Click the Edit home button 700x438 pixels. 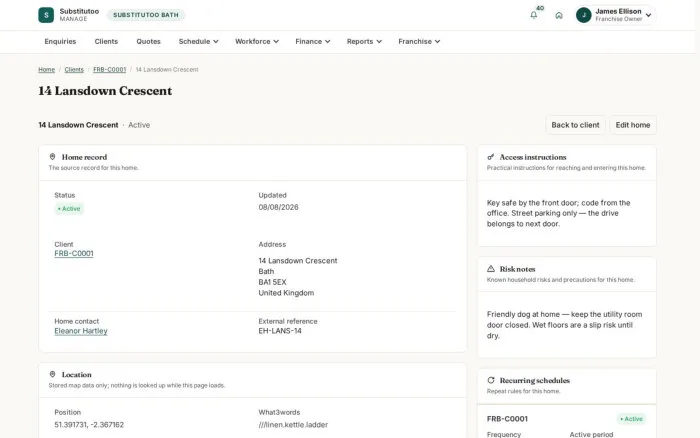point(633,125)
